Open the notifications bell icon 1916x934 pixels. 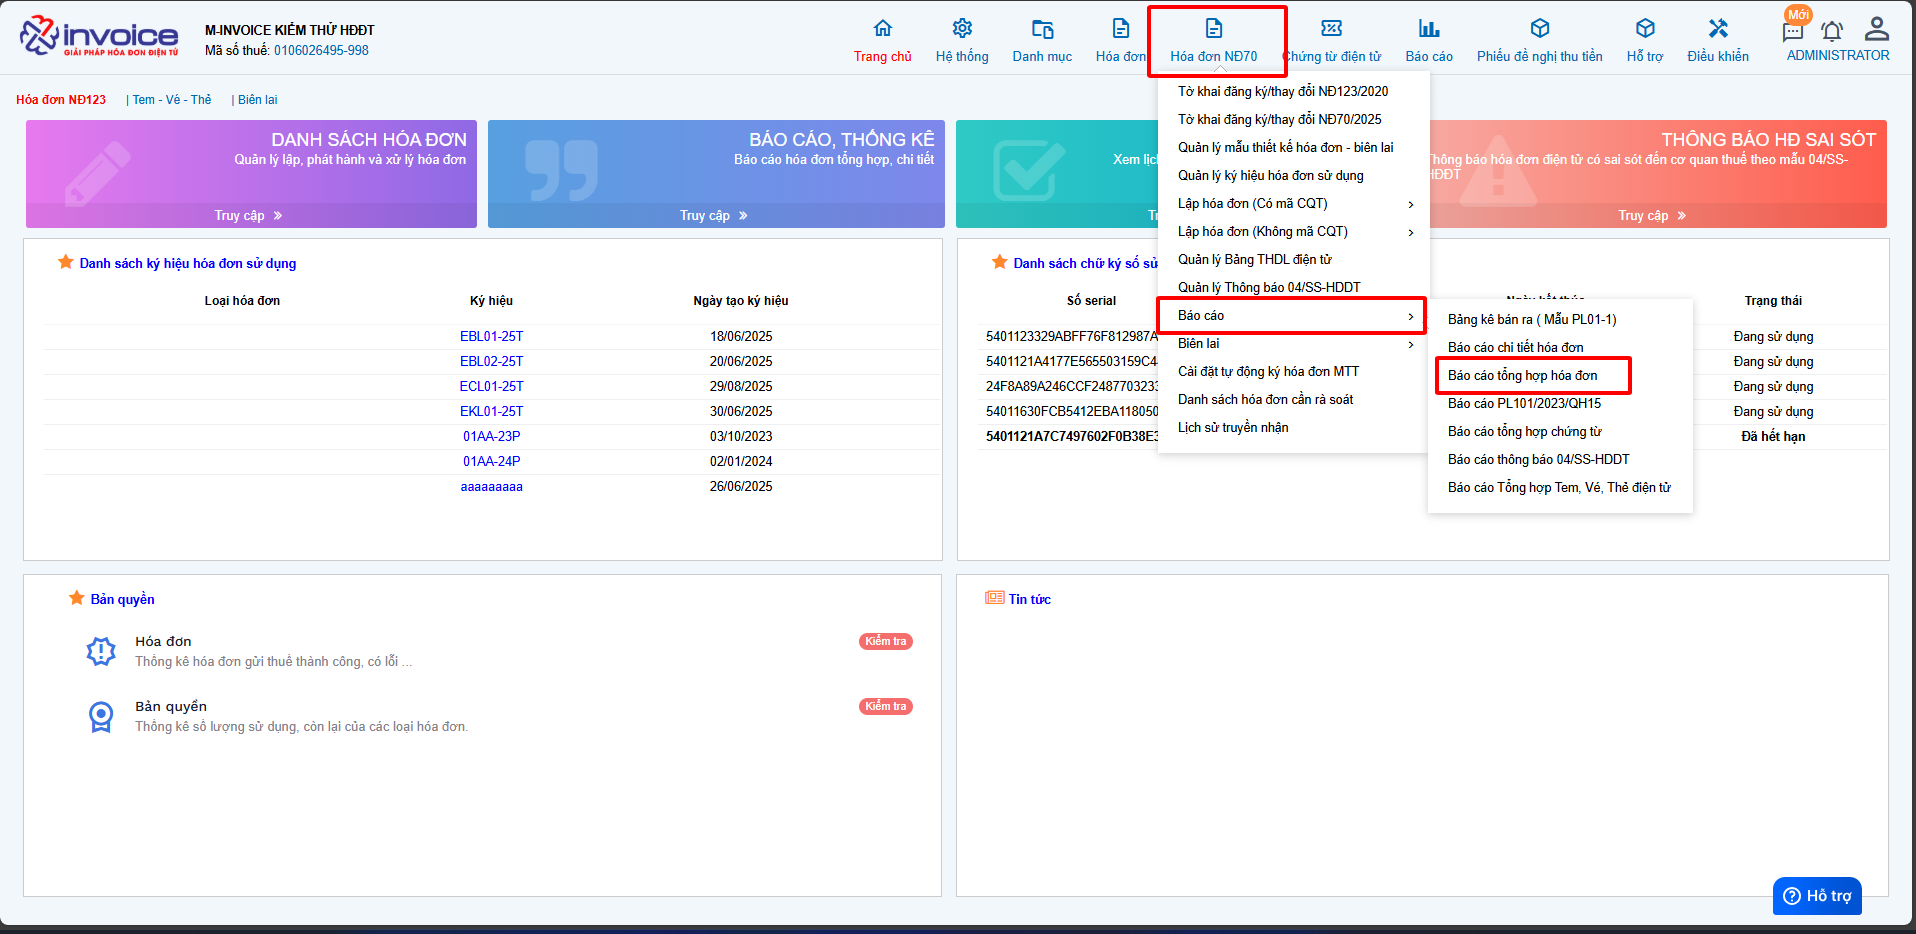(x=1831, y=31)
